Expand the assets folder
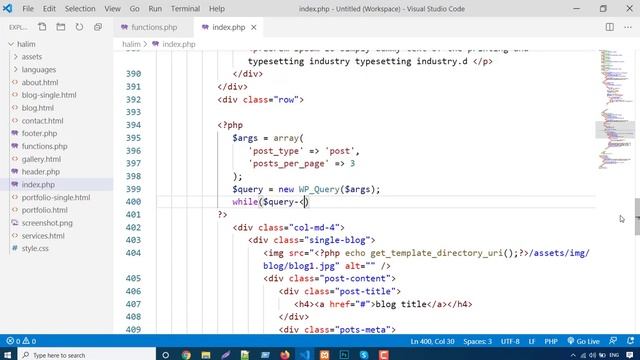 [x=32, y=57]
